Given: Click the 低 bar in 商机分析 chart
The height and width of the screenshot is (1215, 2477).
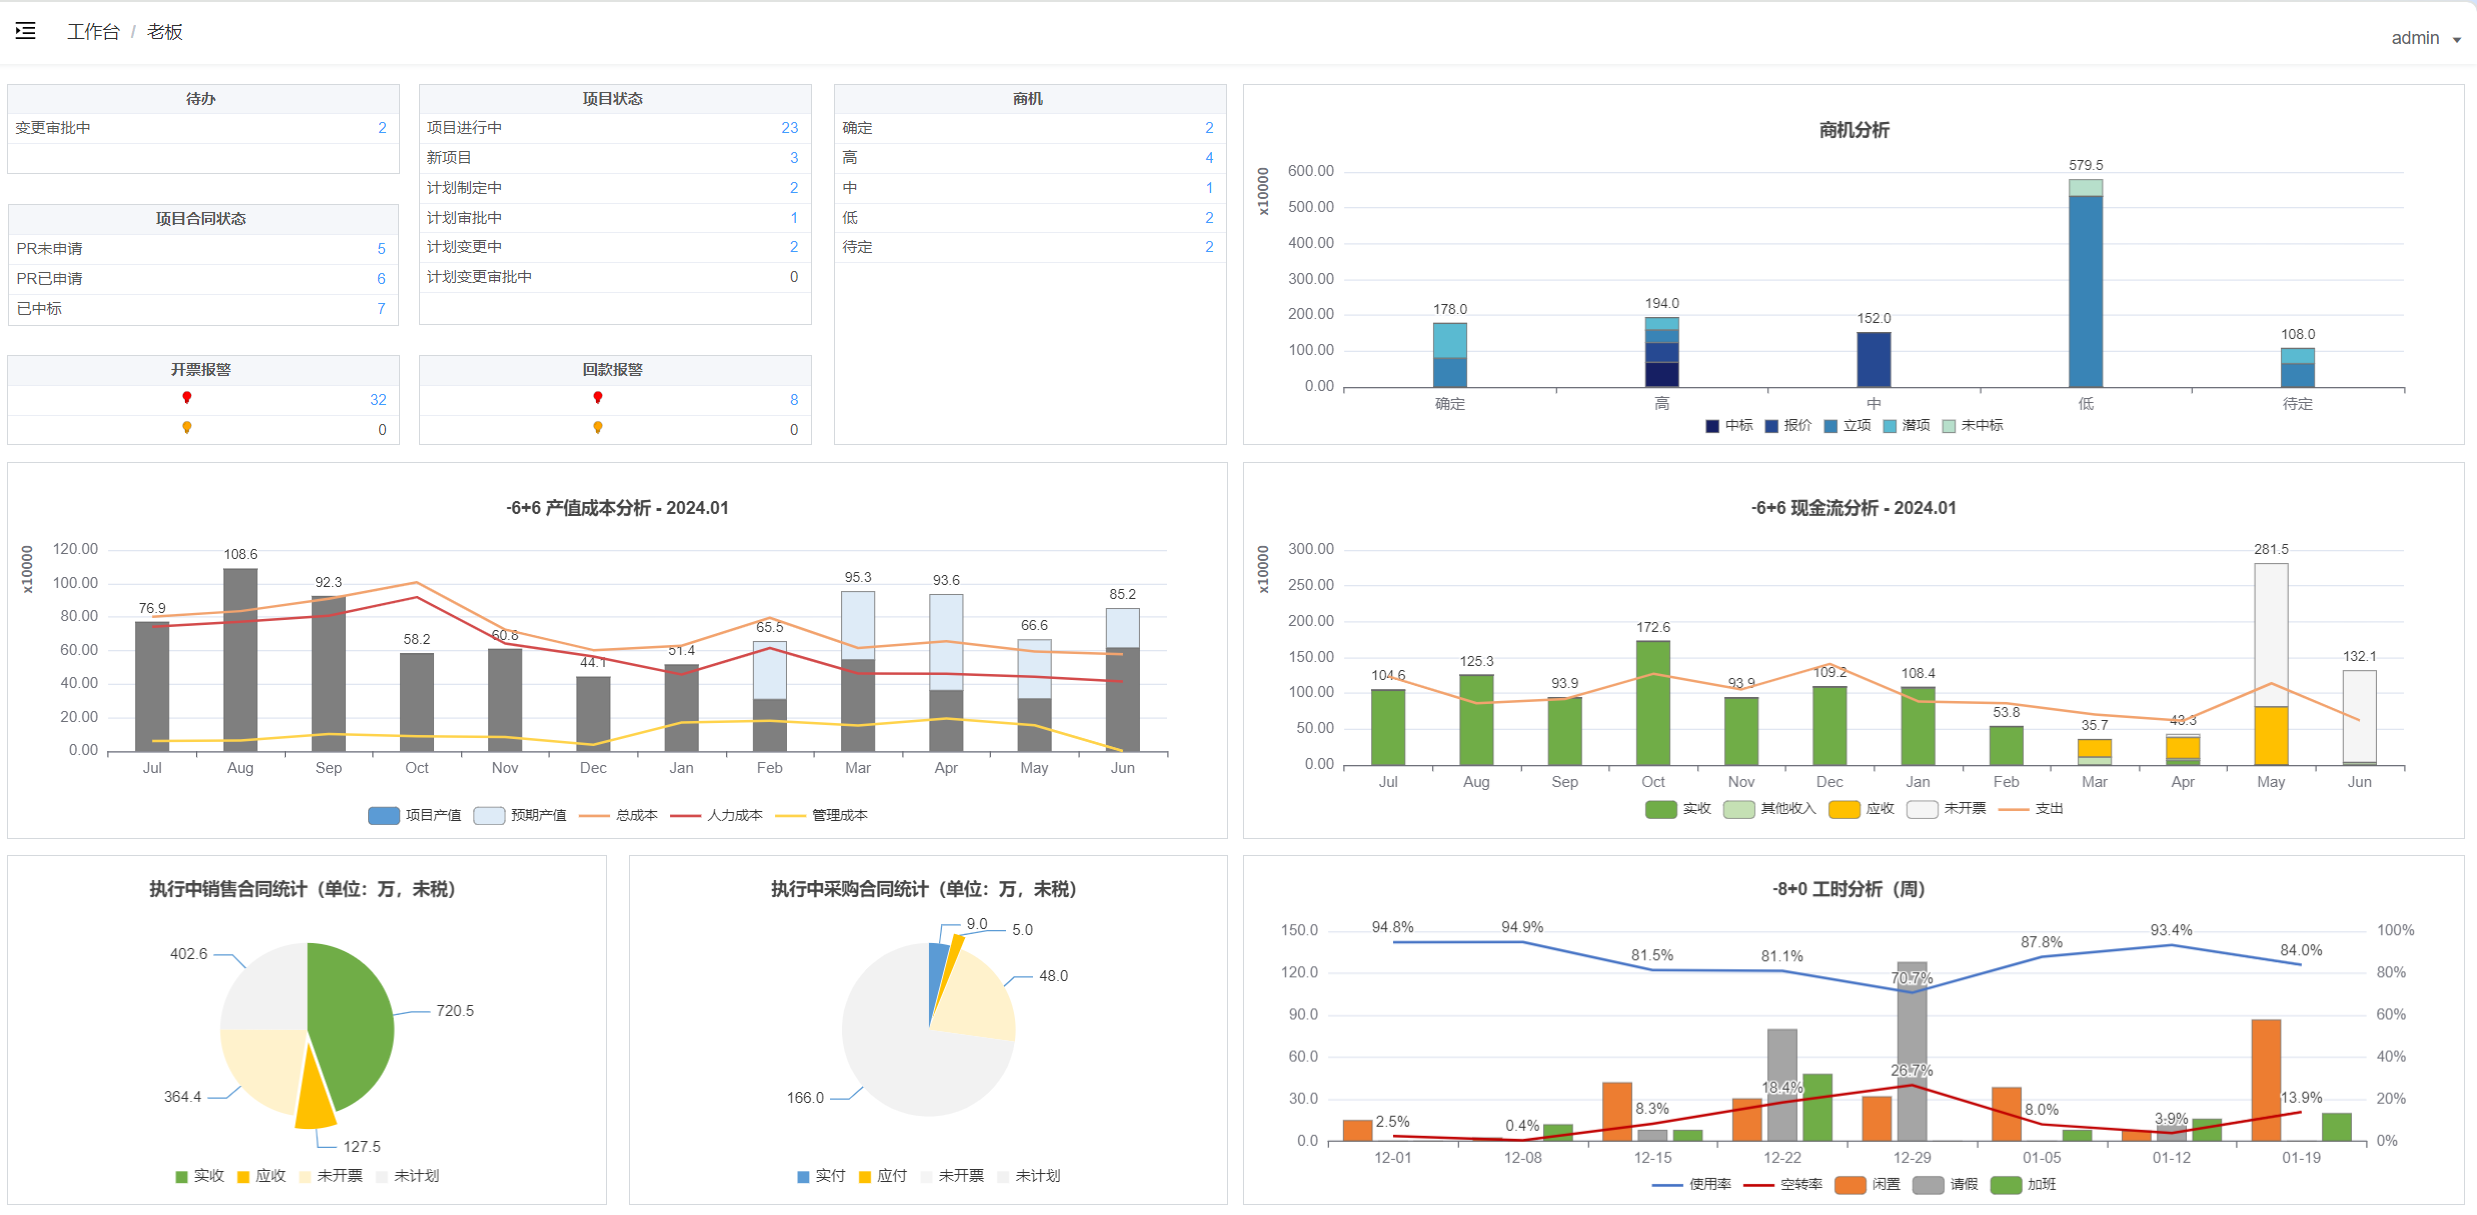Looking at the screenshot, I should pyautogui.click(x=2086, y=283).
